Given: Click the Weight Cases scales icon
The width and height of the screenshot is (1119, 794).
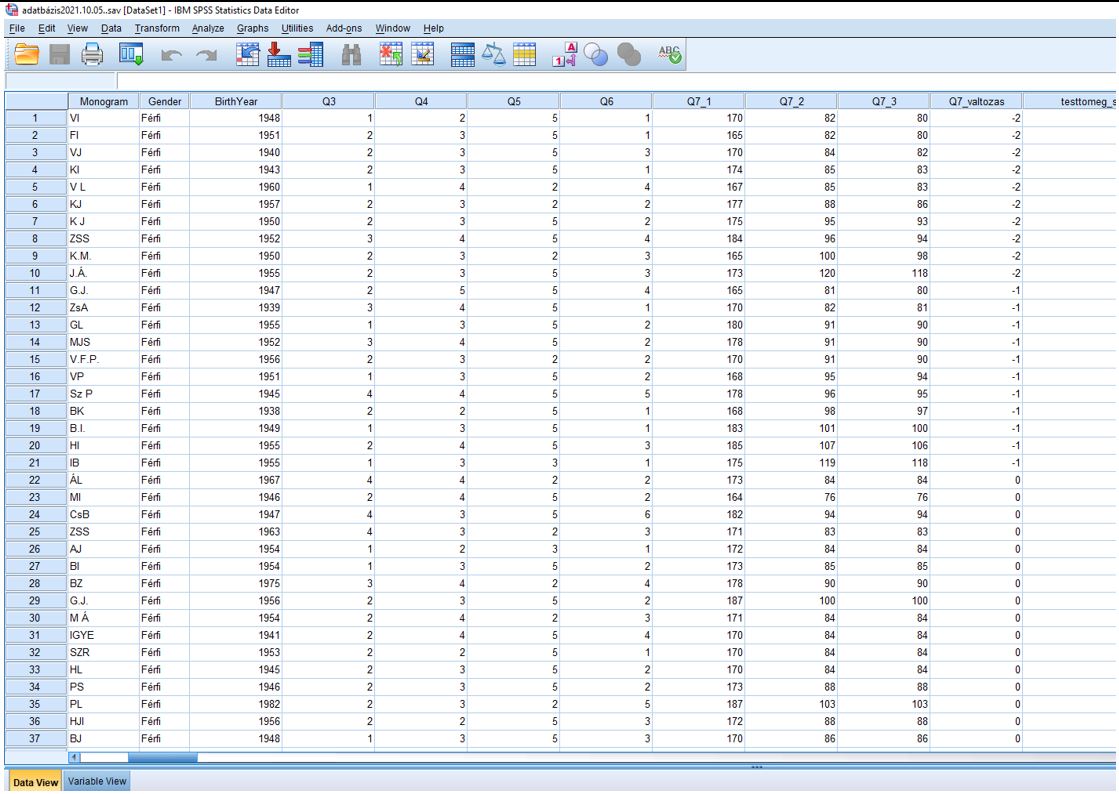Looking at the screenshot, I should click(494, 56).
